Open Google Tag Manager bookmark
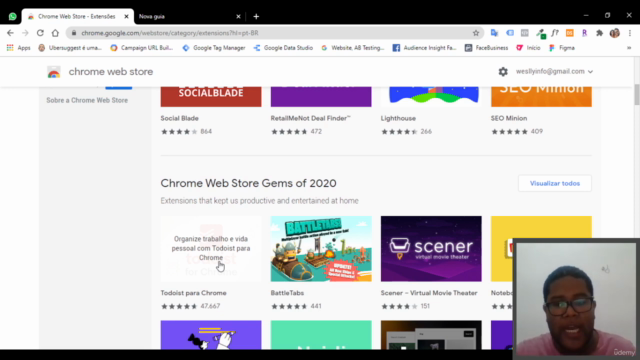The image size is (640, 360). click(214, 48)
